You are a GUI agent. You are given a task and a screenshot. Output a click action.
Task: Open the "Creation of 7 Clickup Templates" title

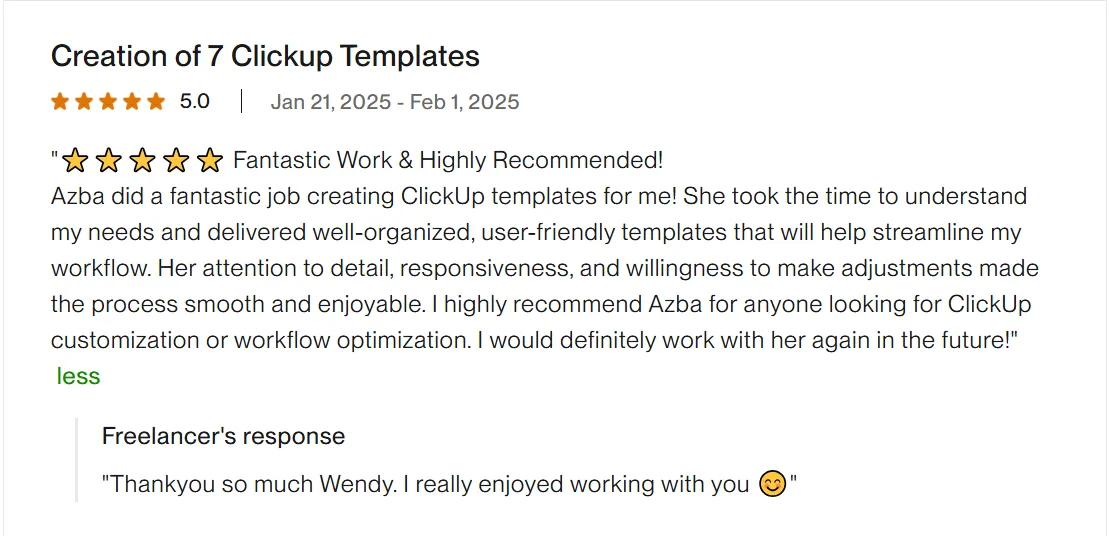265,56
